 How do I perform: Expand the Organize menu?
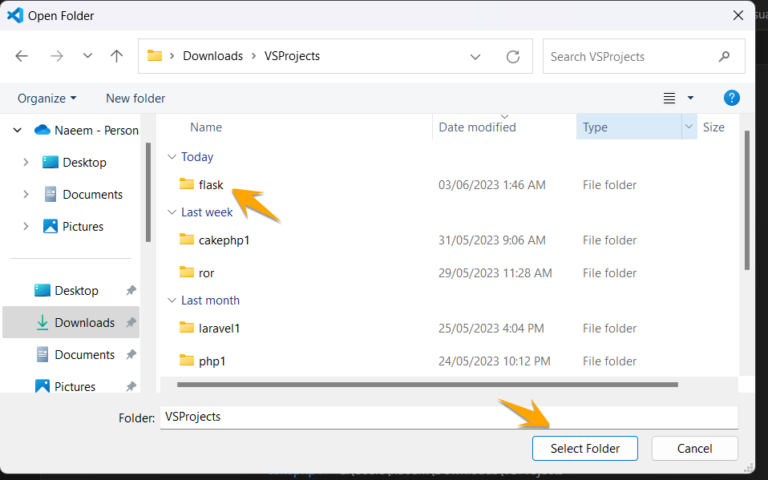point(47,98)
